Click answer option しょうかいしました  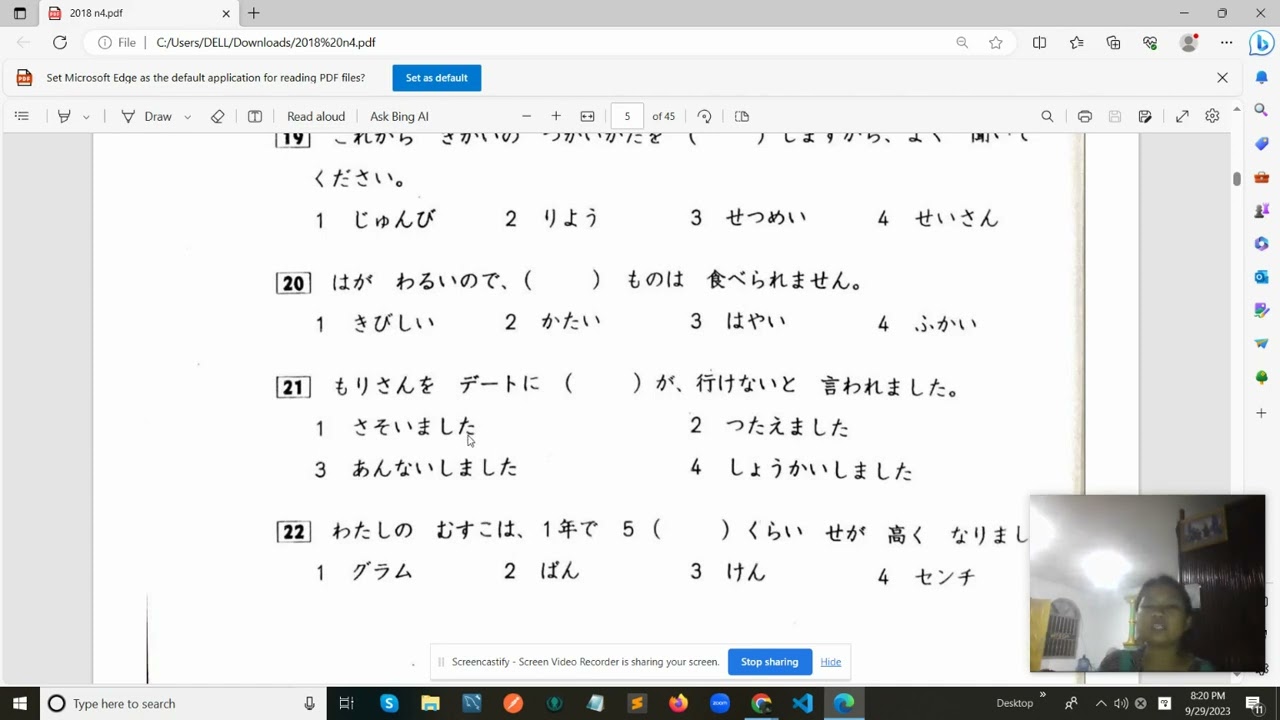(x=819, y=469)
